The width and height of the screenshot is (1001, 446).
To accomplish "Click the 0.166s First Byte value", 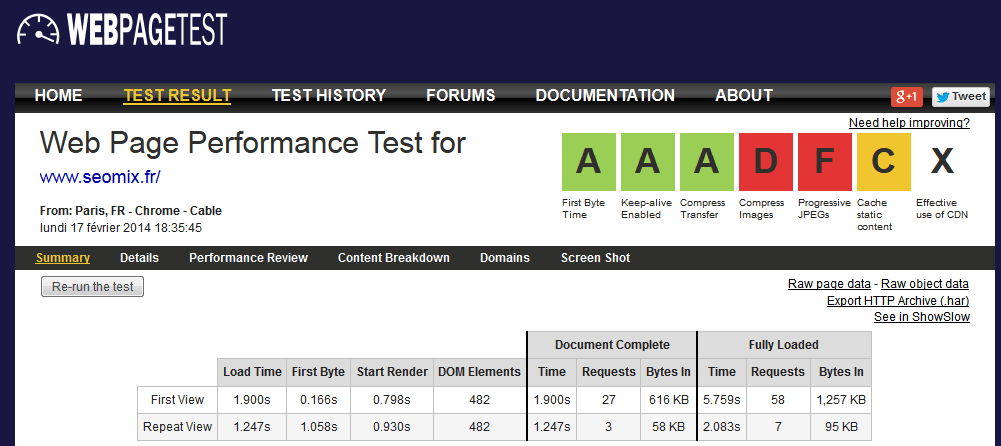I will (x=318, y=400).
